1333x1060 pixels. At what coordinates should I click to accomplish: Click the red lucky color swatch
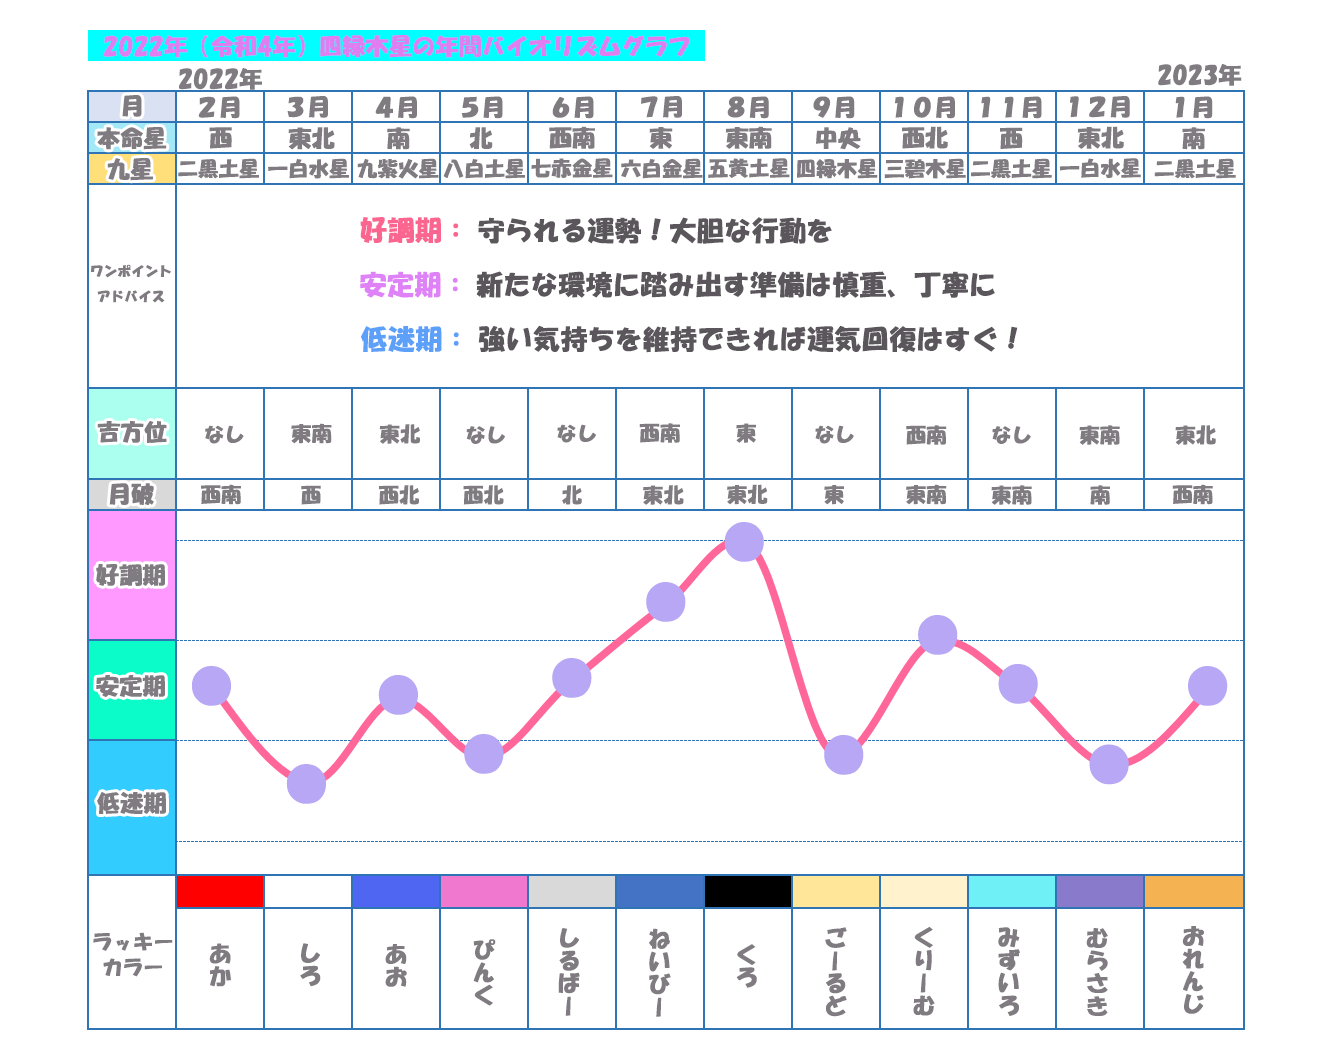(x=220, y=891)
